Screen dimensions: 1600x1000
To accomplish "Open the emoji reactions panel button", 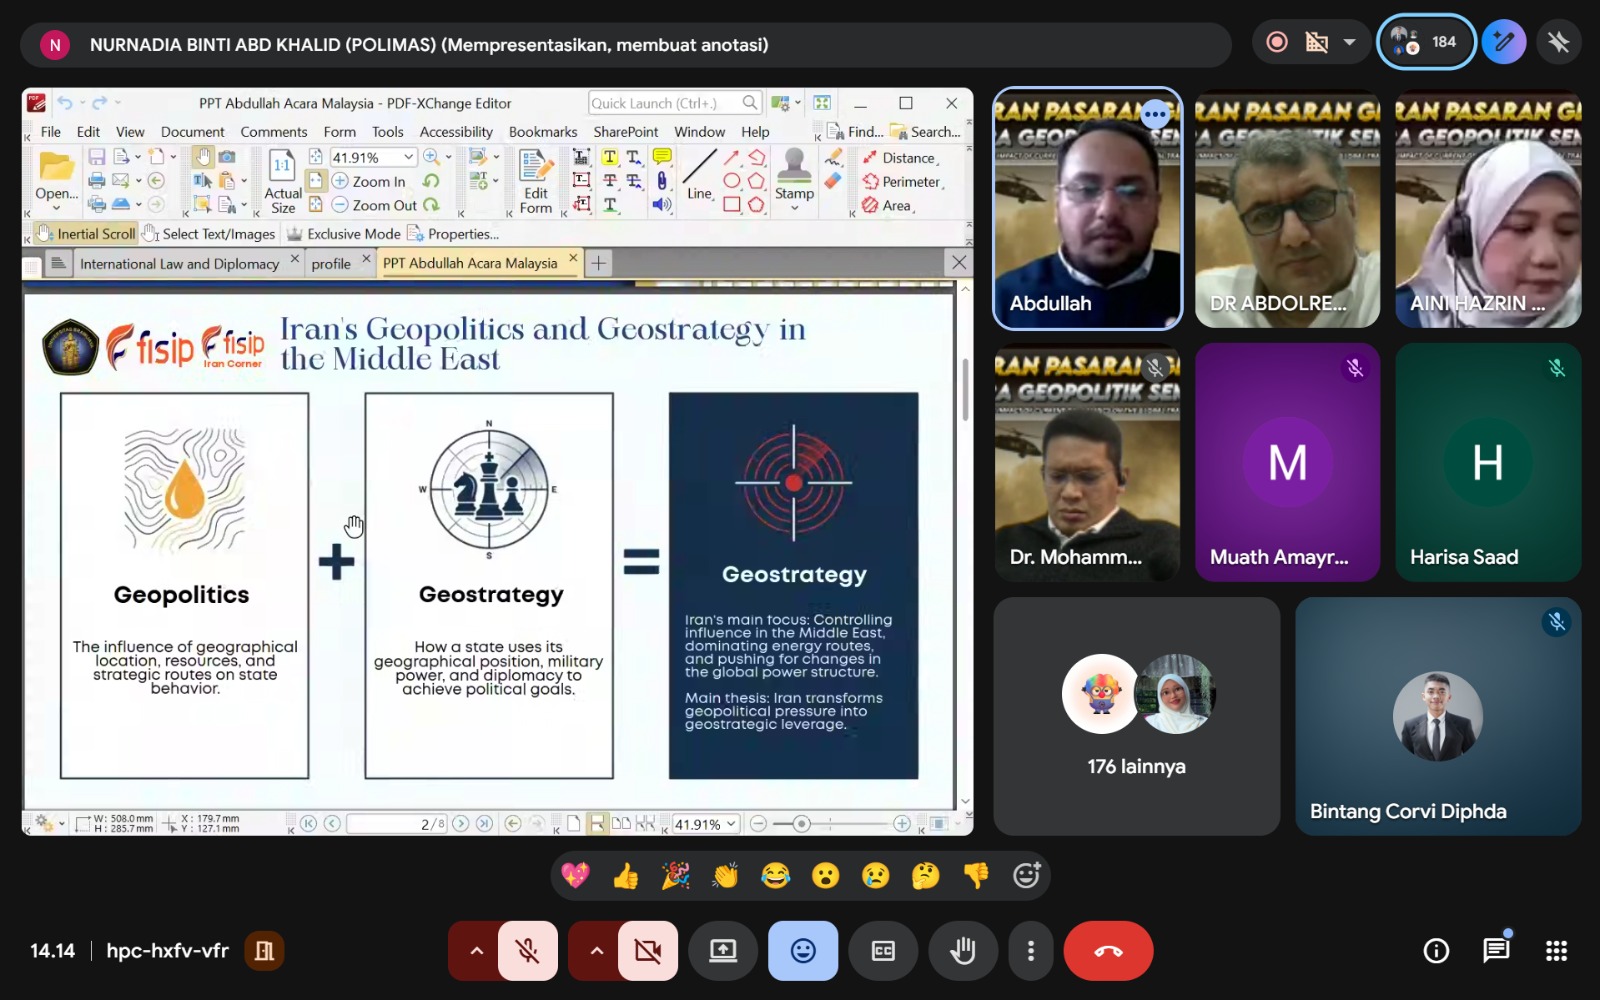I will click(803, 951).
